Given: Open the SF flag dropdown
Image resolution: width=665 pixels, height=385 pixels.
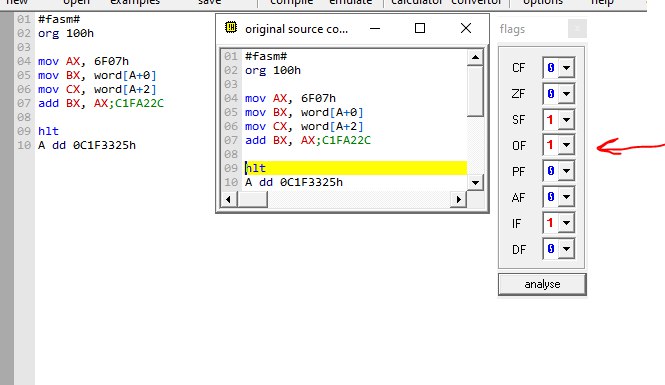Looking at the screenshot, I should 567,120.
